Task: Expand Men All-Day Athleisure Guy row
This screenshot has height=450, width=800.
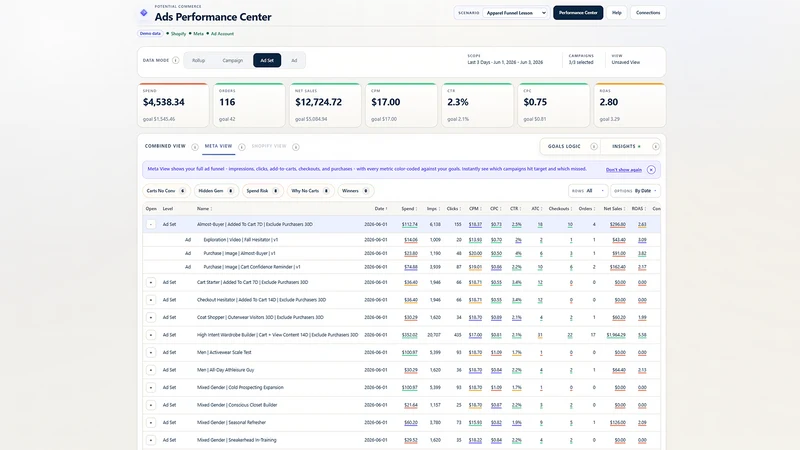Action: pos(151,370)
